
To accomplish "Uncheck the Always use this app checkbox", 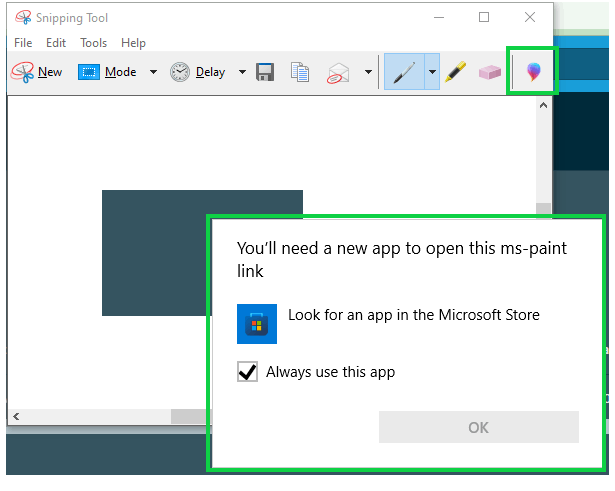I will tap(247, 371).
